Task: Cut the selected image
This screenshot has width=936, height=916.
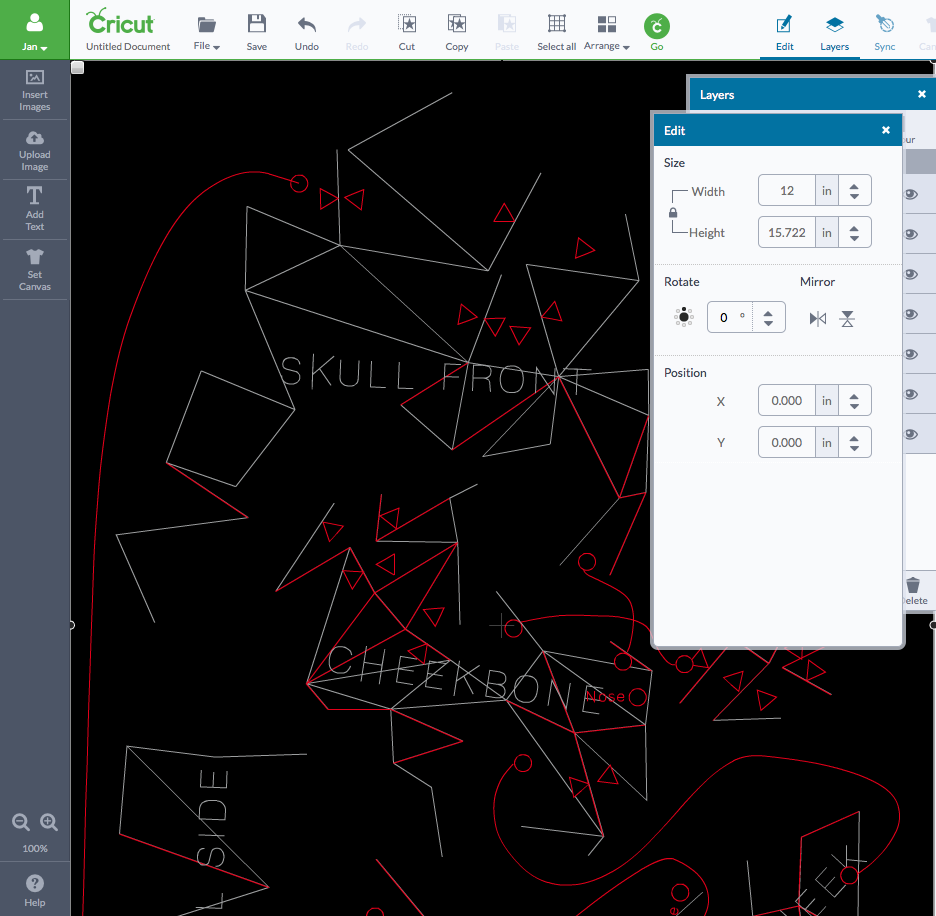Action: point(407,33)
